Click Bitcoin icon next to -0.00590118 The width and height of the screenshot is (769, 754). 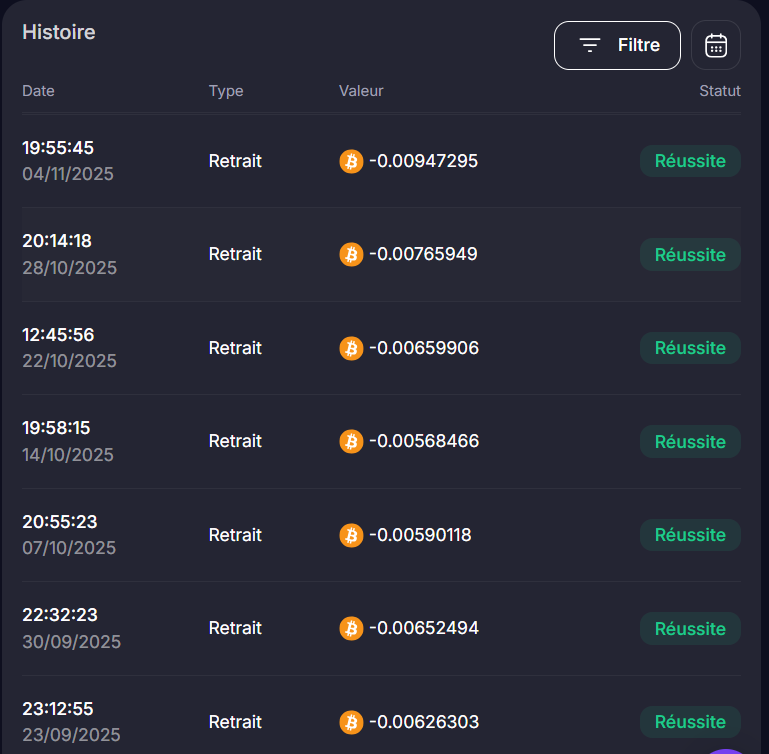click(351, 535)
